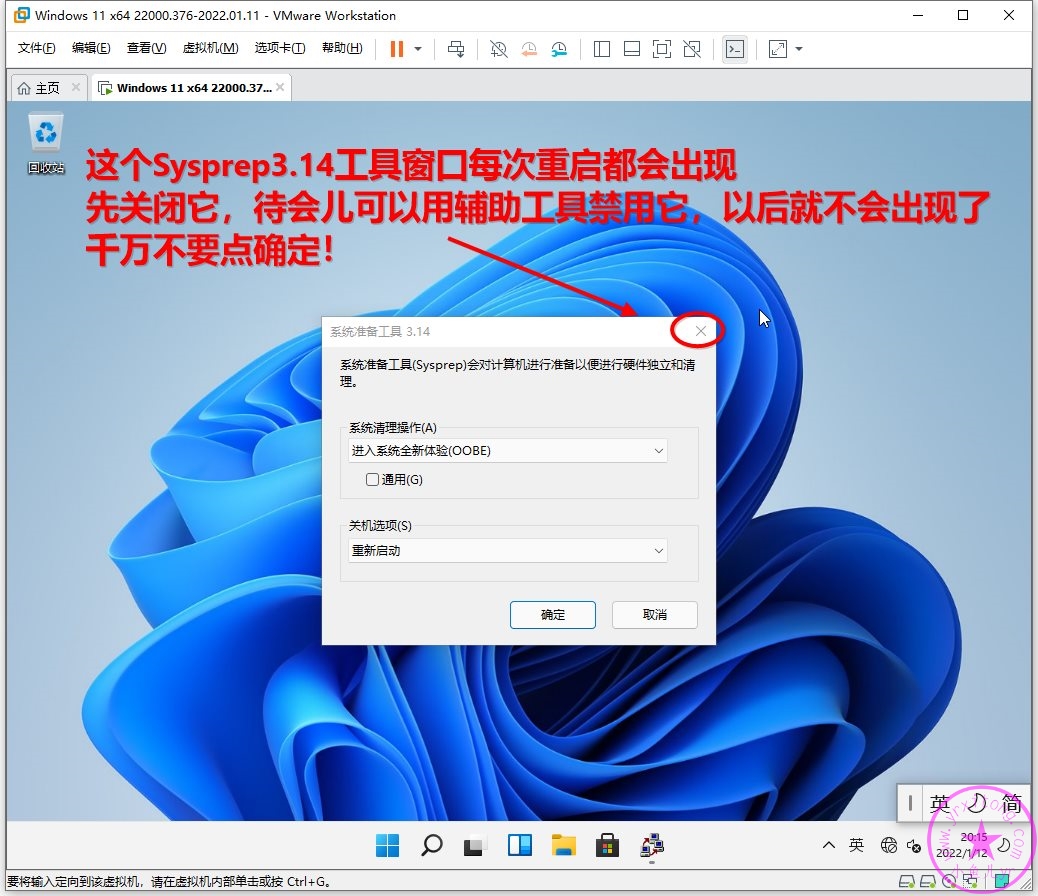
Task: Select the 回收站 desktop icon
Action: (46, 143)
